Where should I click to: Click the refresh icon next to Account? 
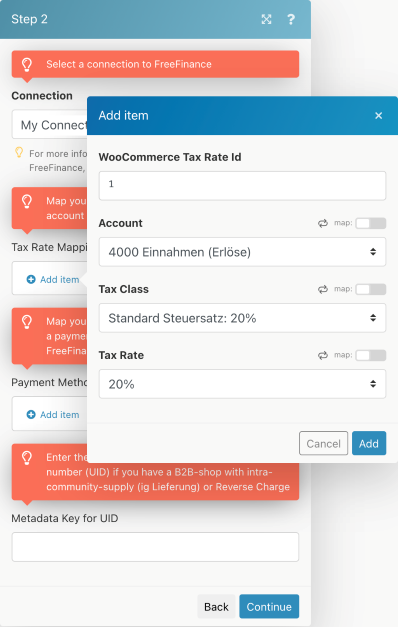[323, 223]
